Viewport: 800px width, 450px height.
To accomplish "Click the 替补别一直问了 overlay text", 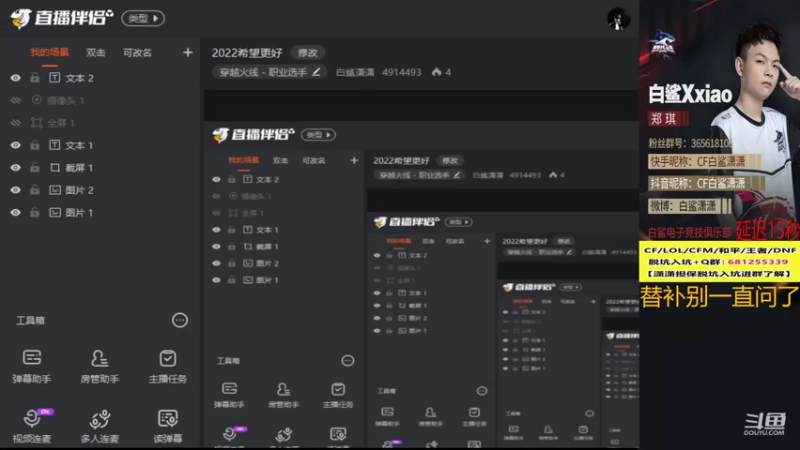I will (x=719, y=296).
